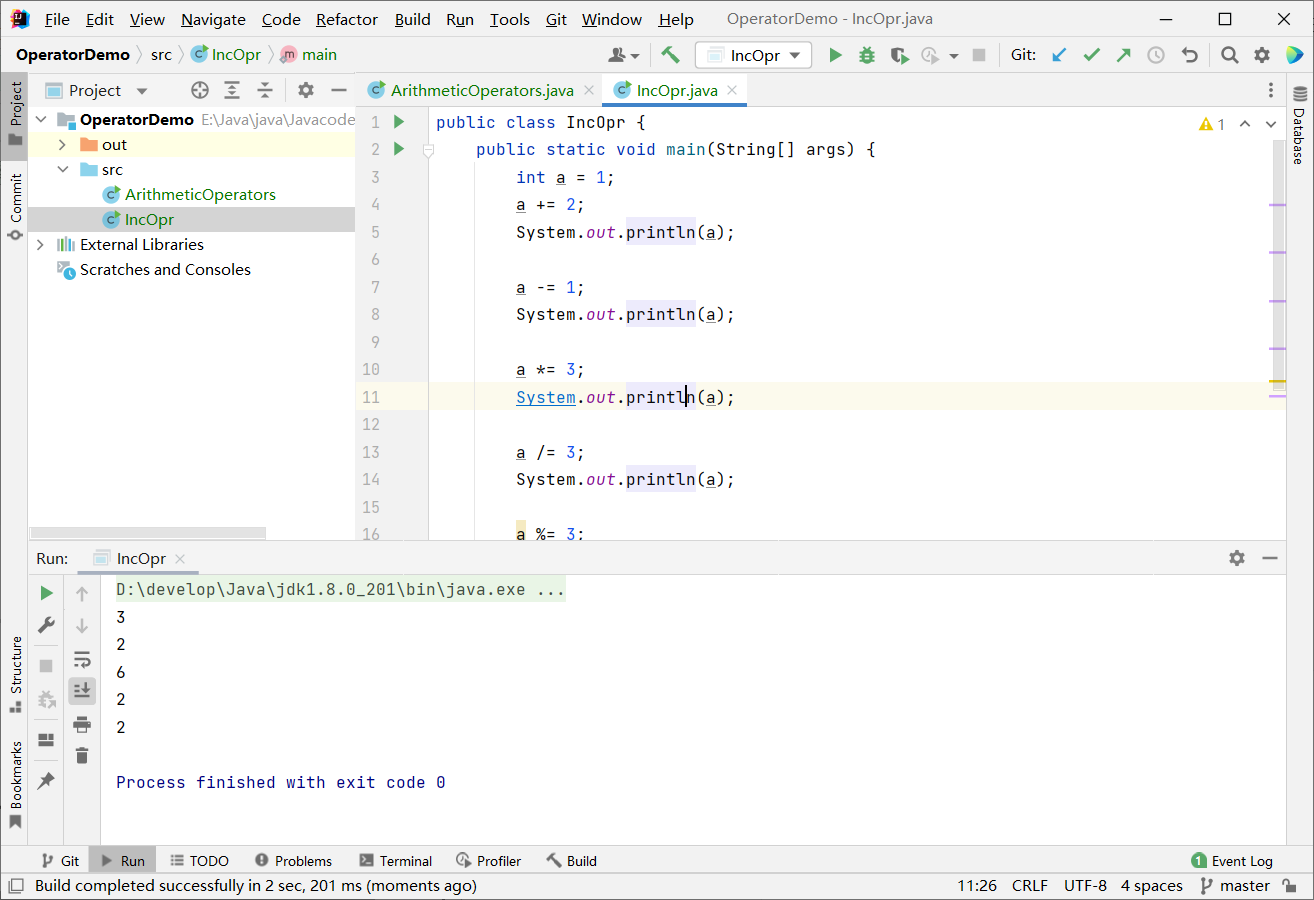This screenshot has width=1314, height=900.
Task: Click the Build hammer icon in toolbar
Action: 670,55
